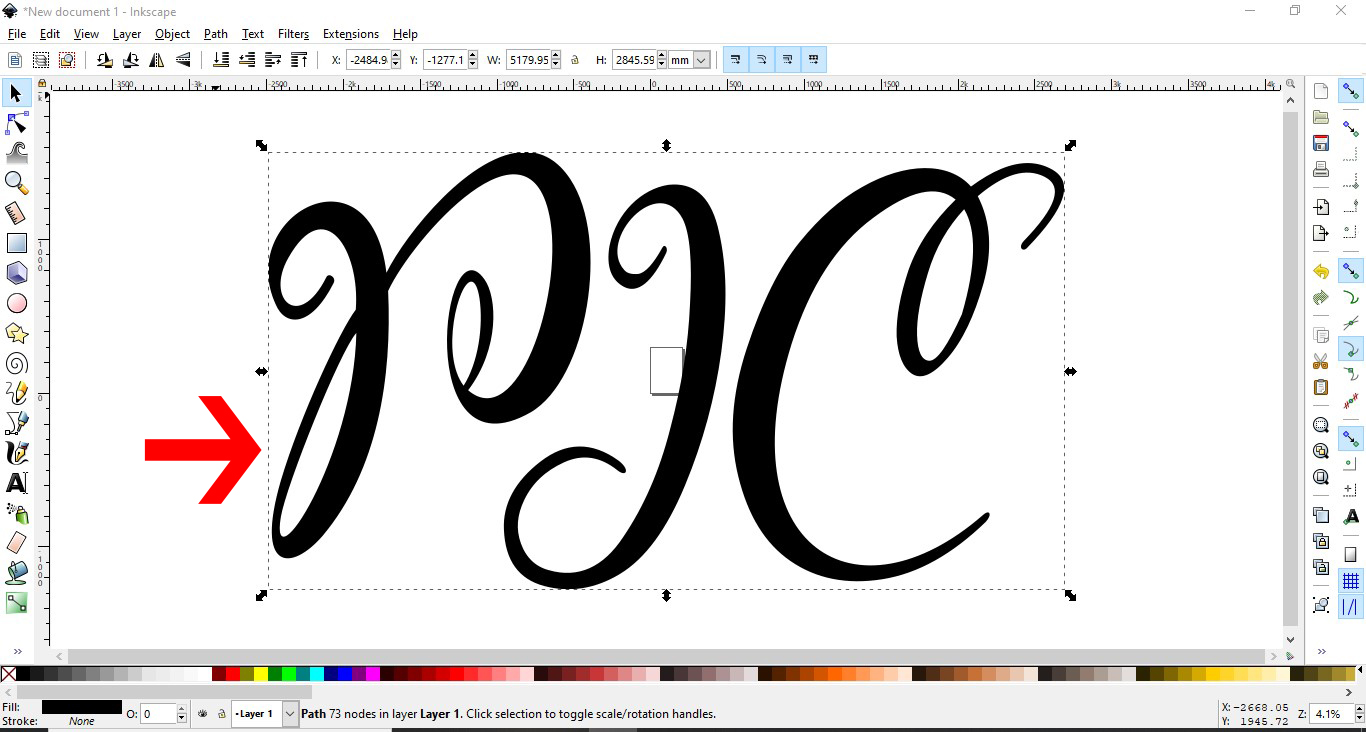Click the Undo icon
Screen dimensions: 1366x732
click(1321, 272)
